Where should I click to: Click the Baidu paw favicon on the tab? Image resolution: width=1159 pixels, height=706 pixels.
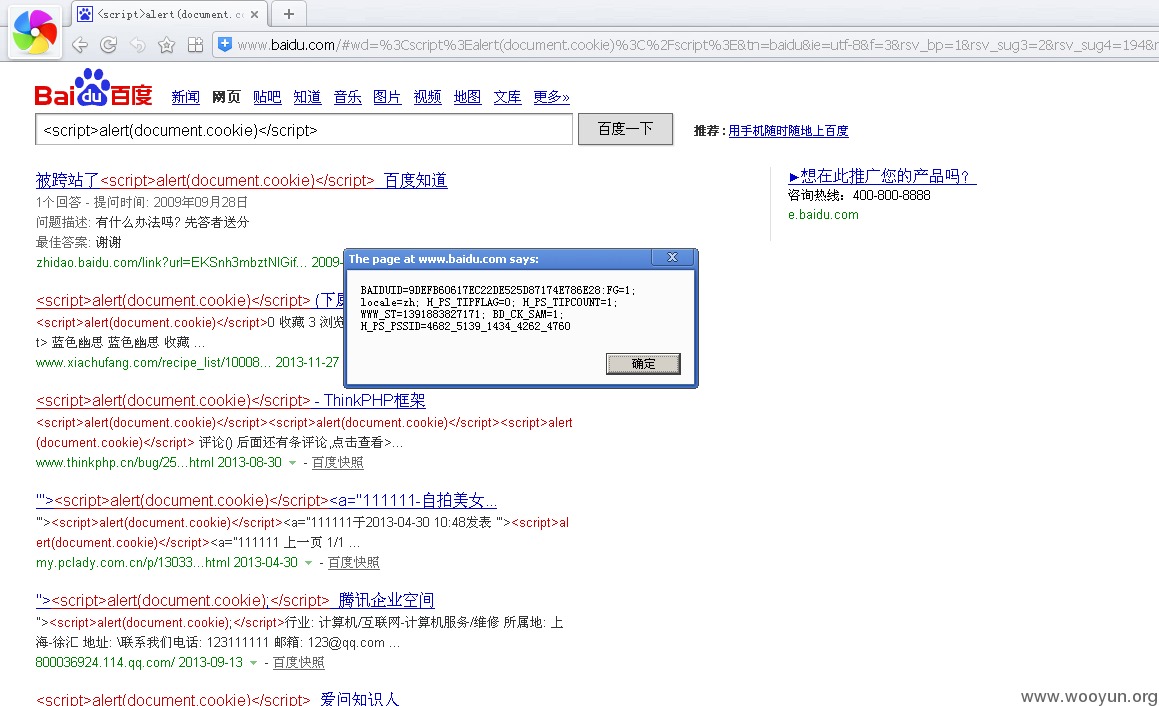click(x=86, y=14)
